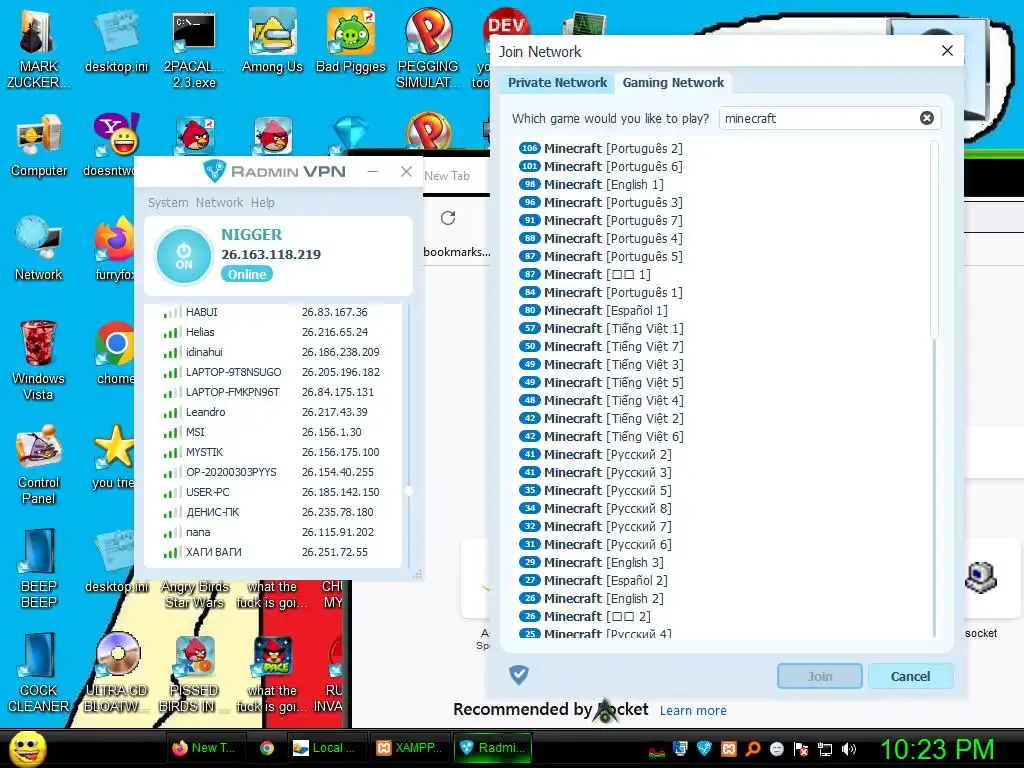
Task: Select the Leandro peer row
Action: [273, 412]
